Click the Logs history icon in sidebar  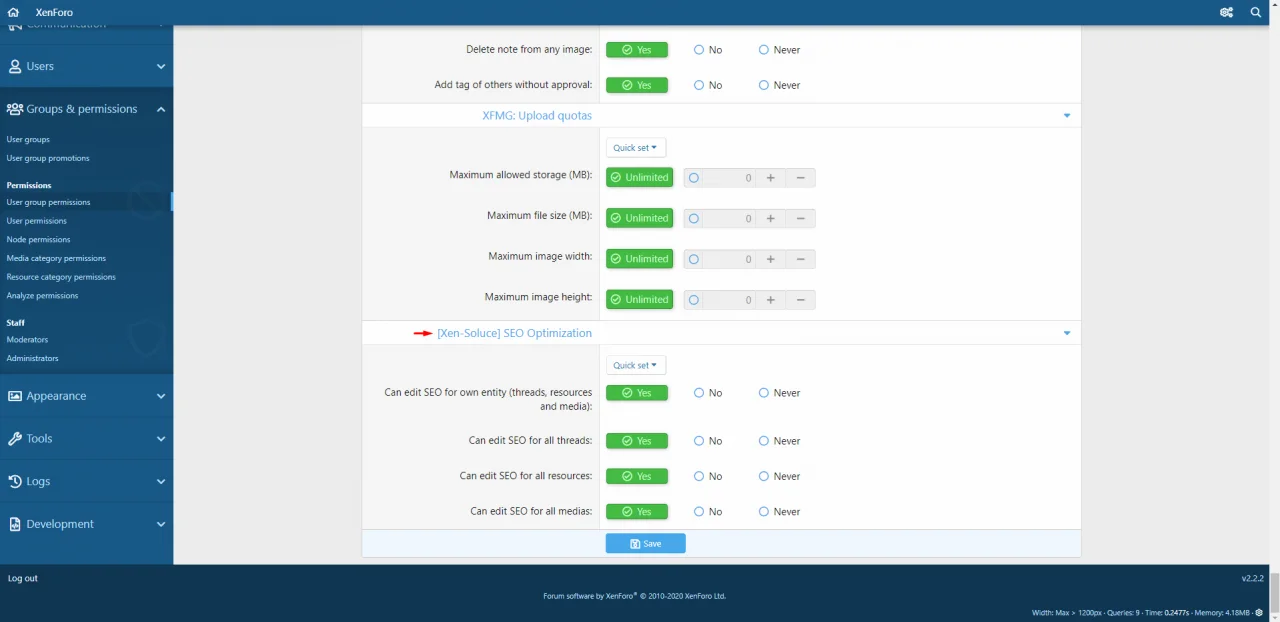pyautogui.click(x=15, y=482)
